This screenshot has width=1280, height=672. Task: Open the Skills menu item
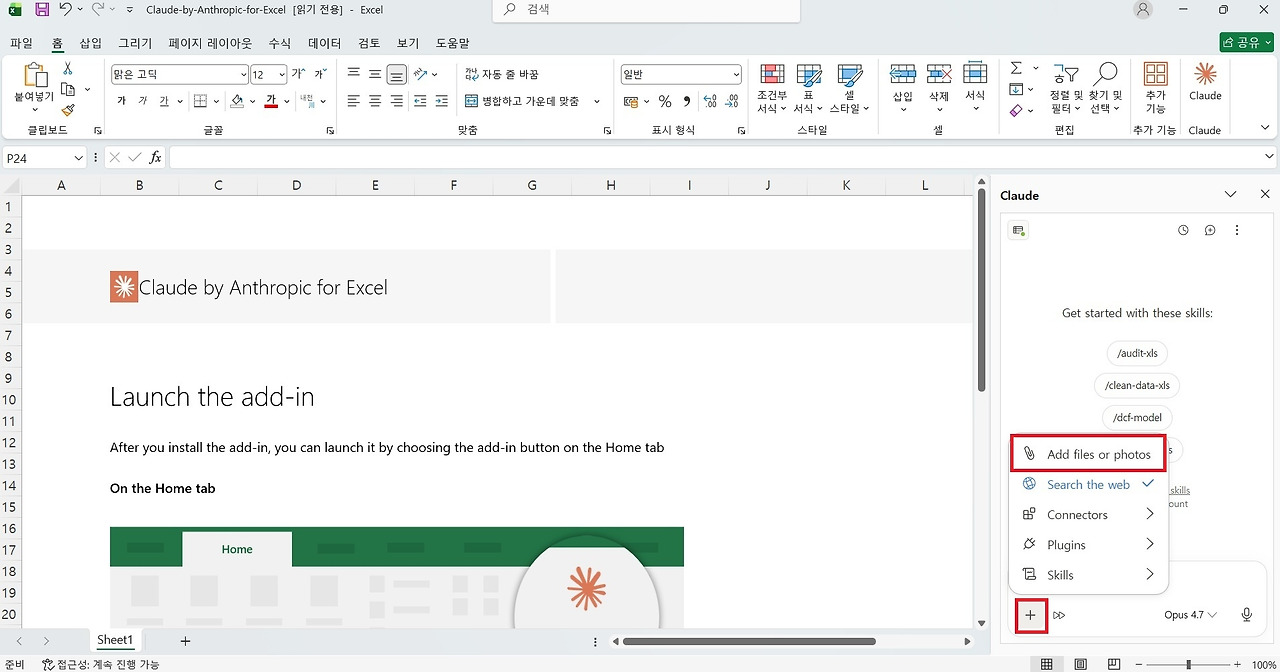[1087, 574]
